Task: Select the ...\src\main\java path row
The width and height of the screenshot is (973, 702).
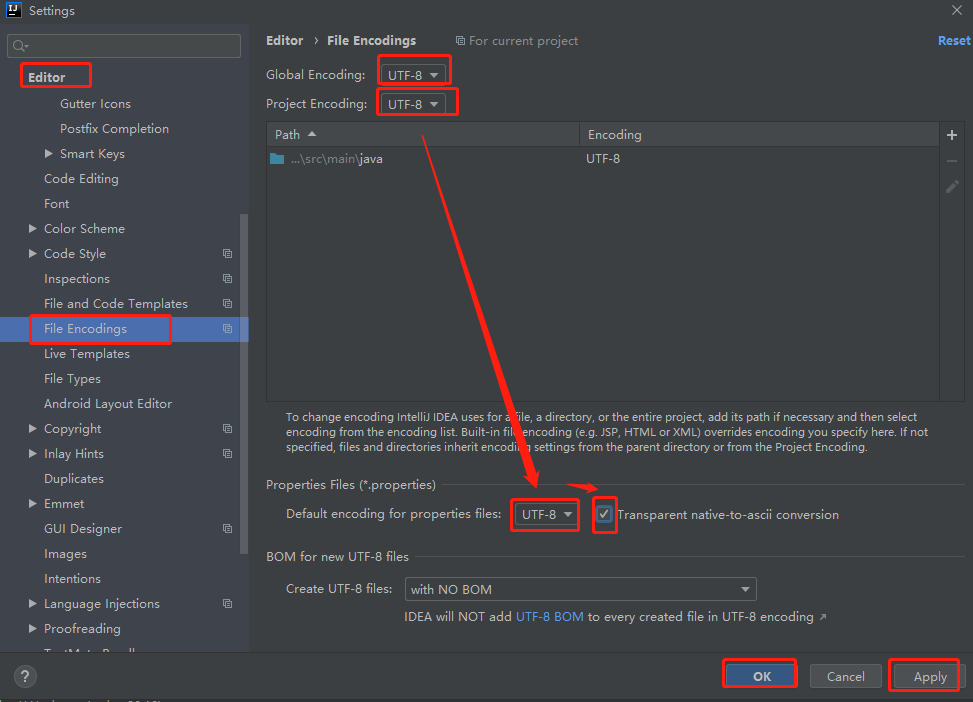Action: point(603,159)
